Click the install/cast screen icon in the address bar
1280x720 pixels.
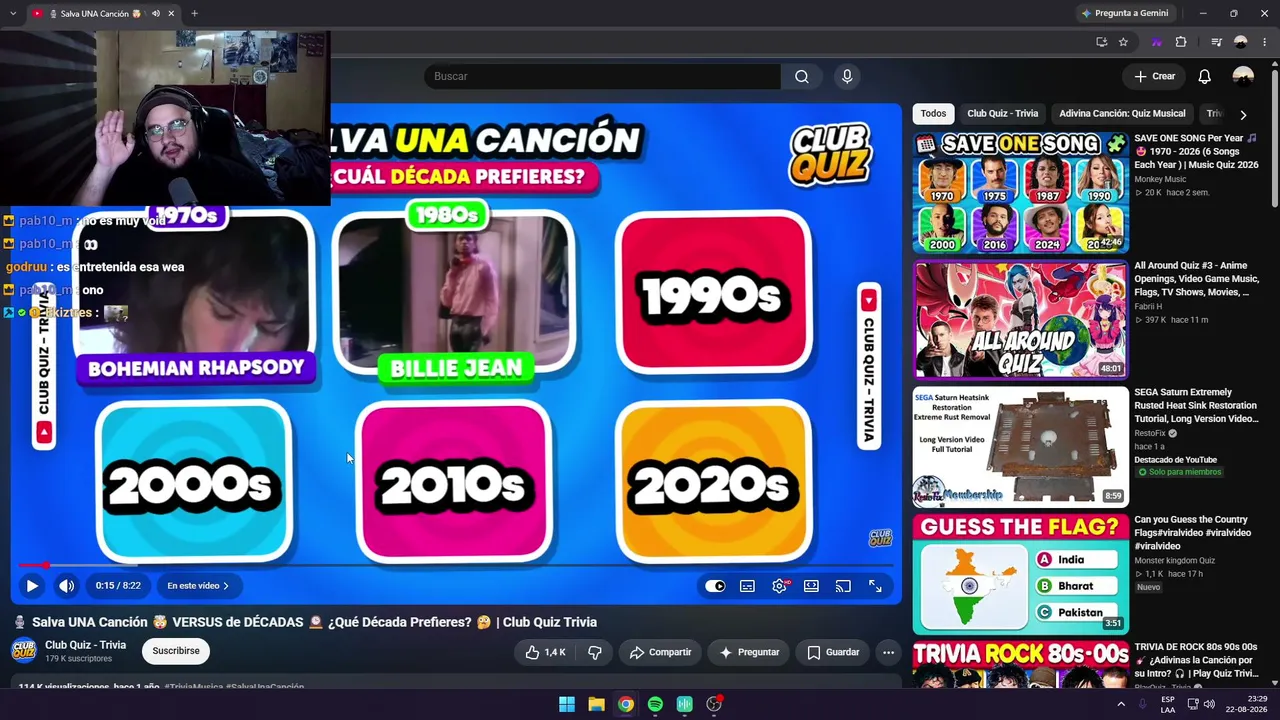coord(1101,42)
